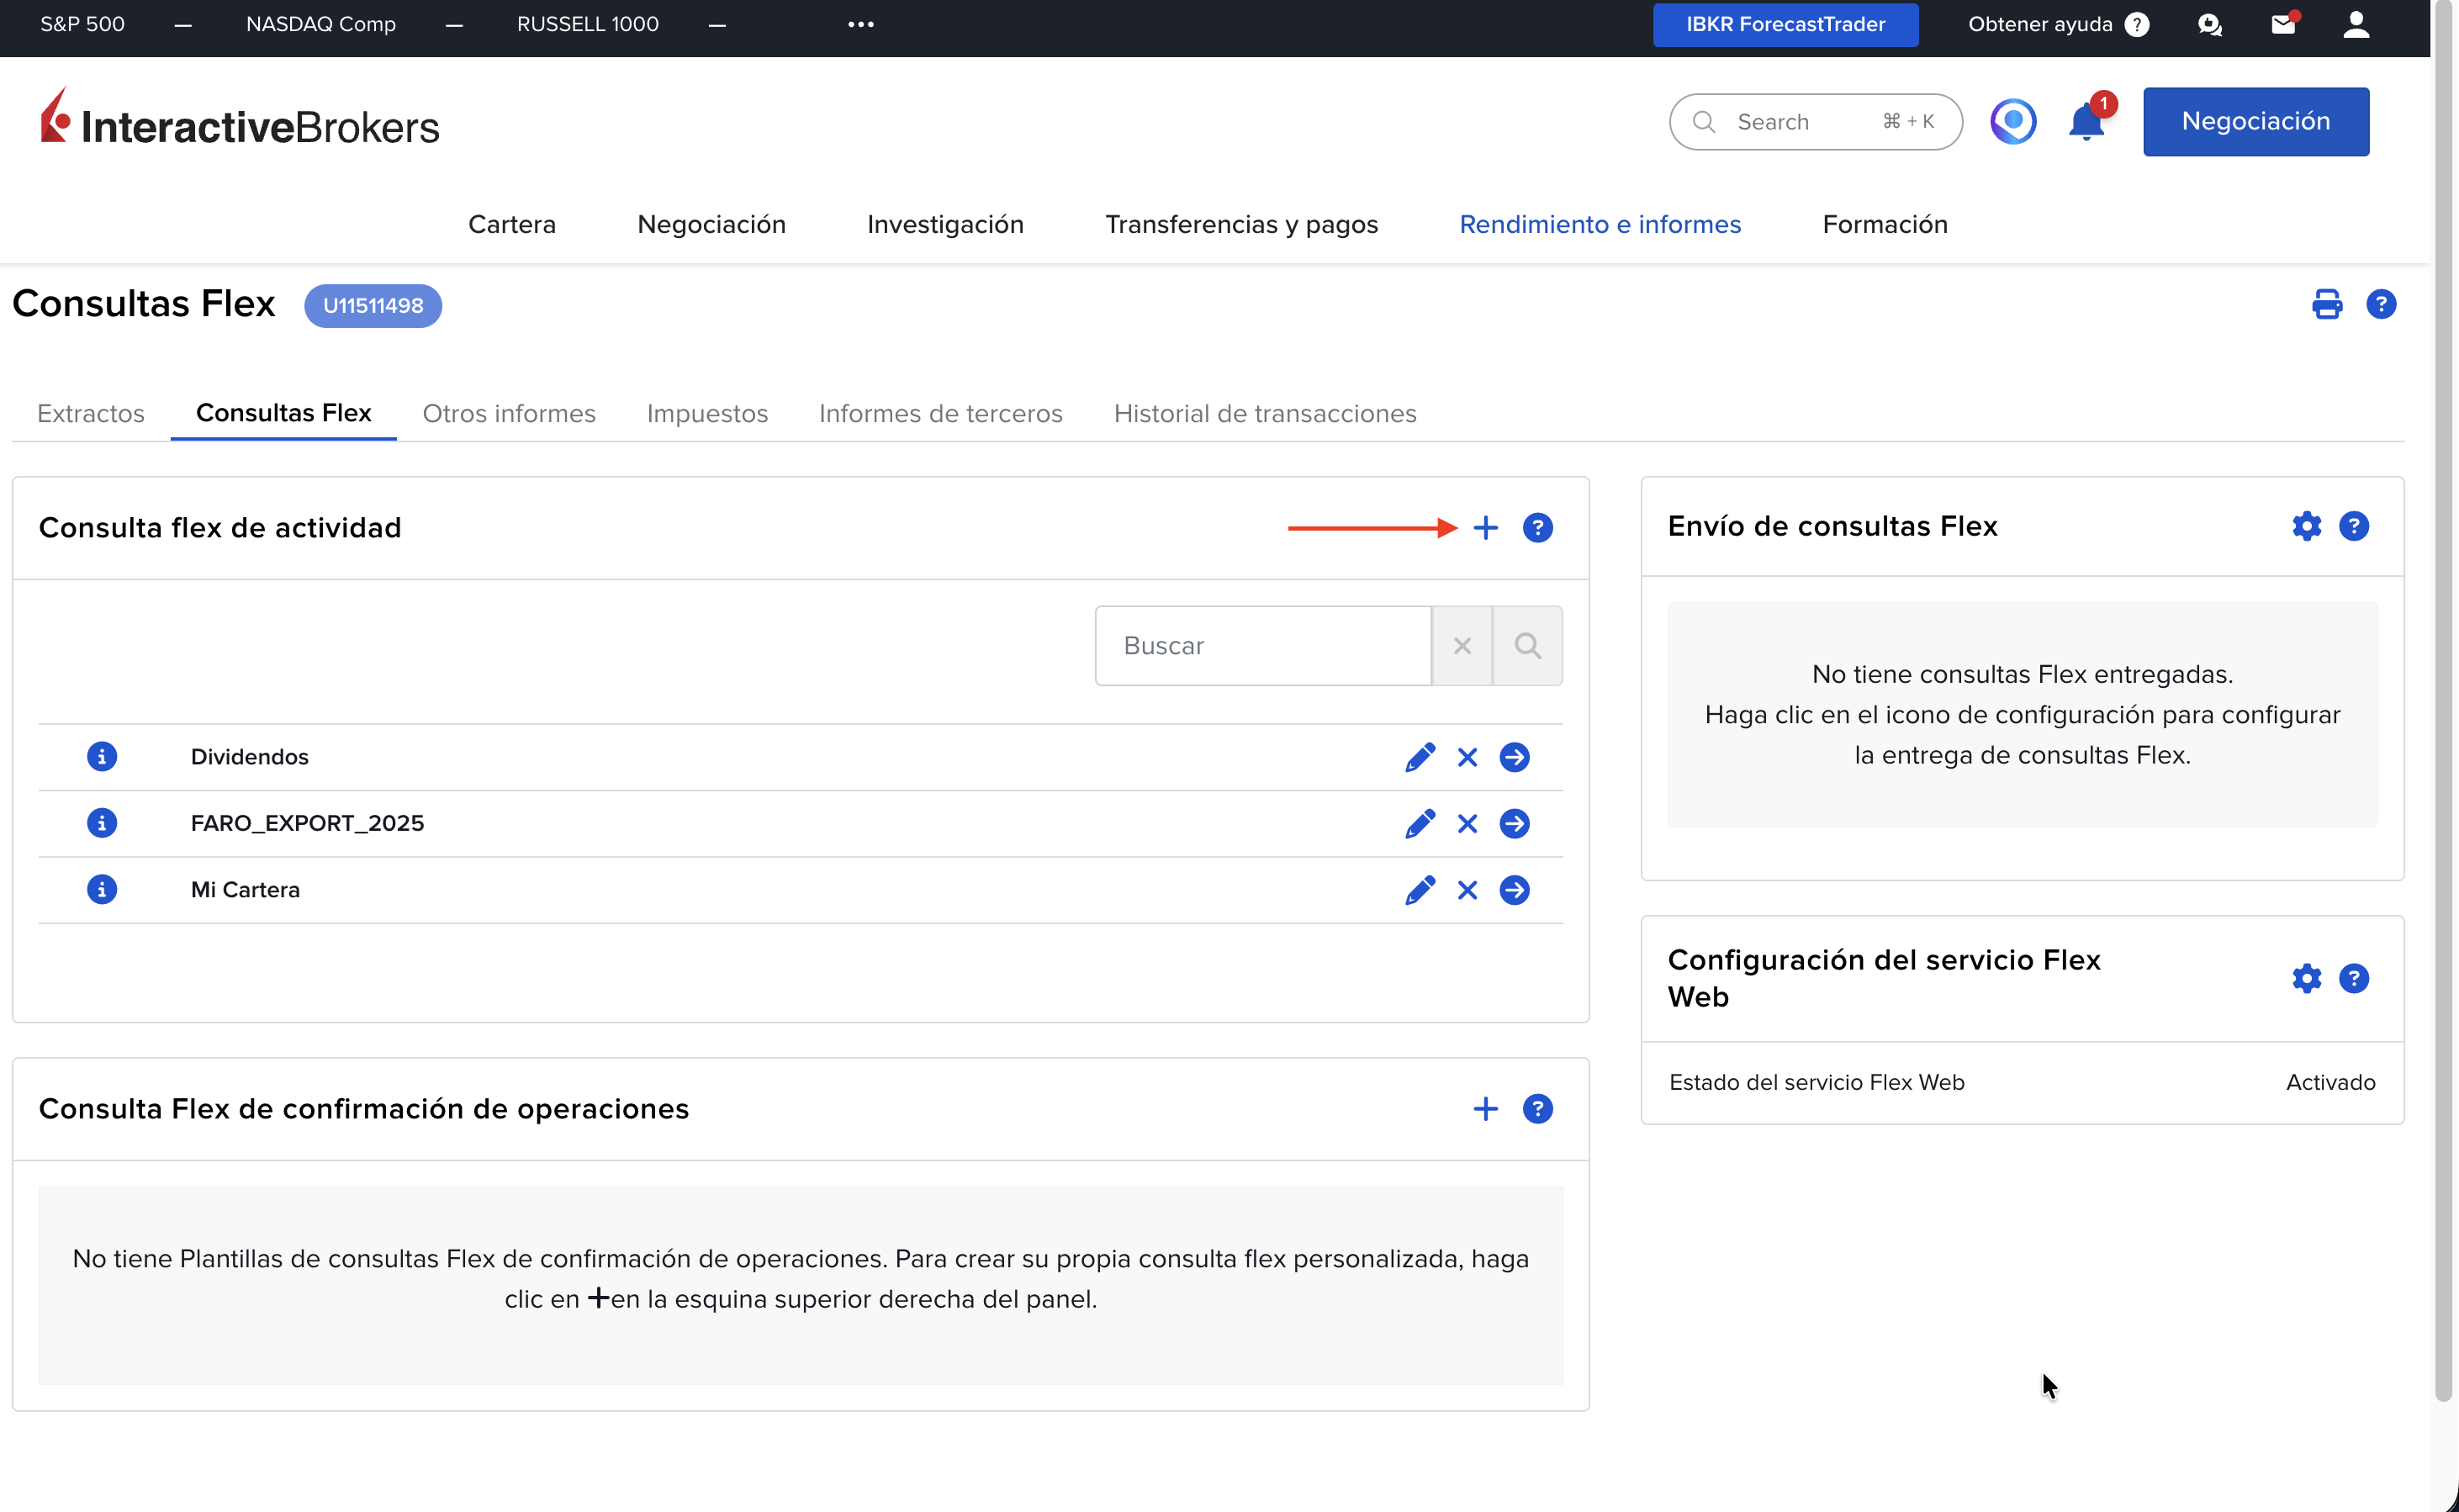
Task: Switch to the Otros informes tab
Action: pos(509,414)
